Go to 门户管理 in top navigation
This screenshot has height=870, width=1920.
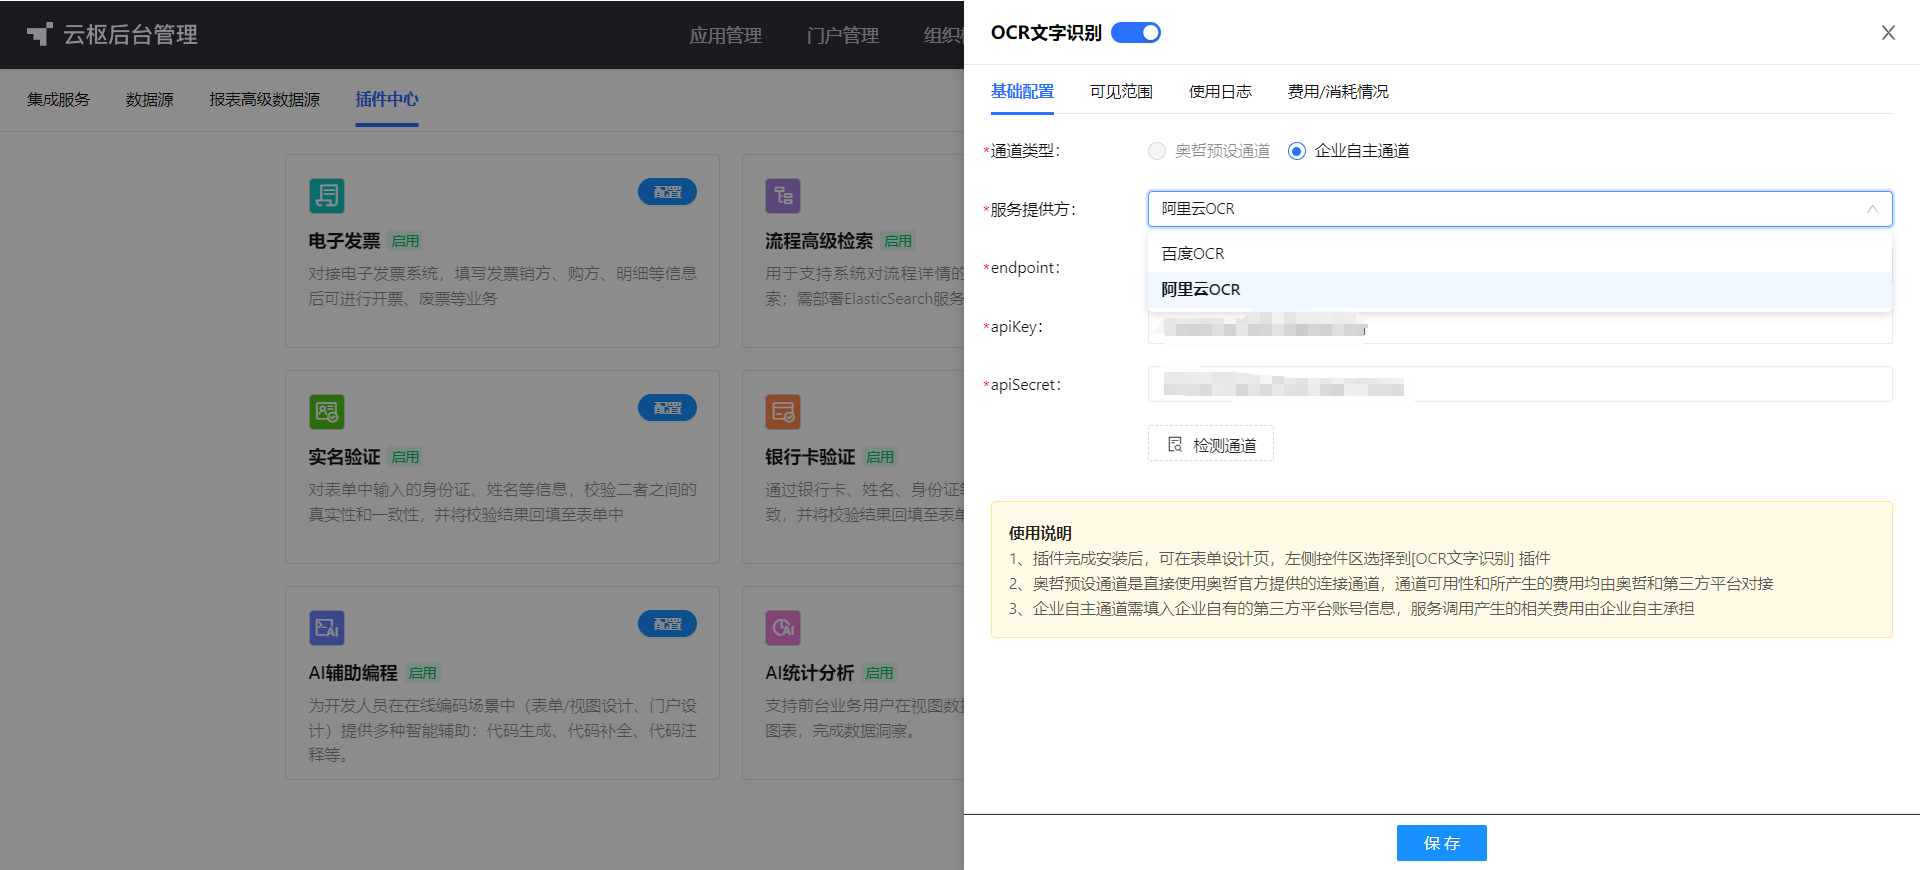[843, 36]
